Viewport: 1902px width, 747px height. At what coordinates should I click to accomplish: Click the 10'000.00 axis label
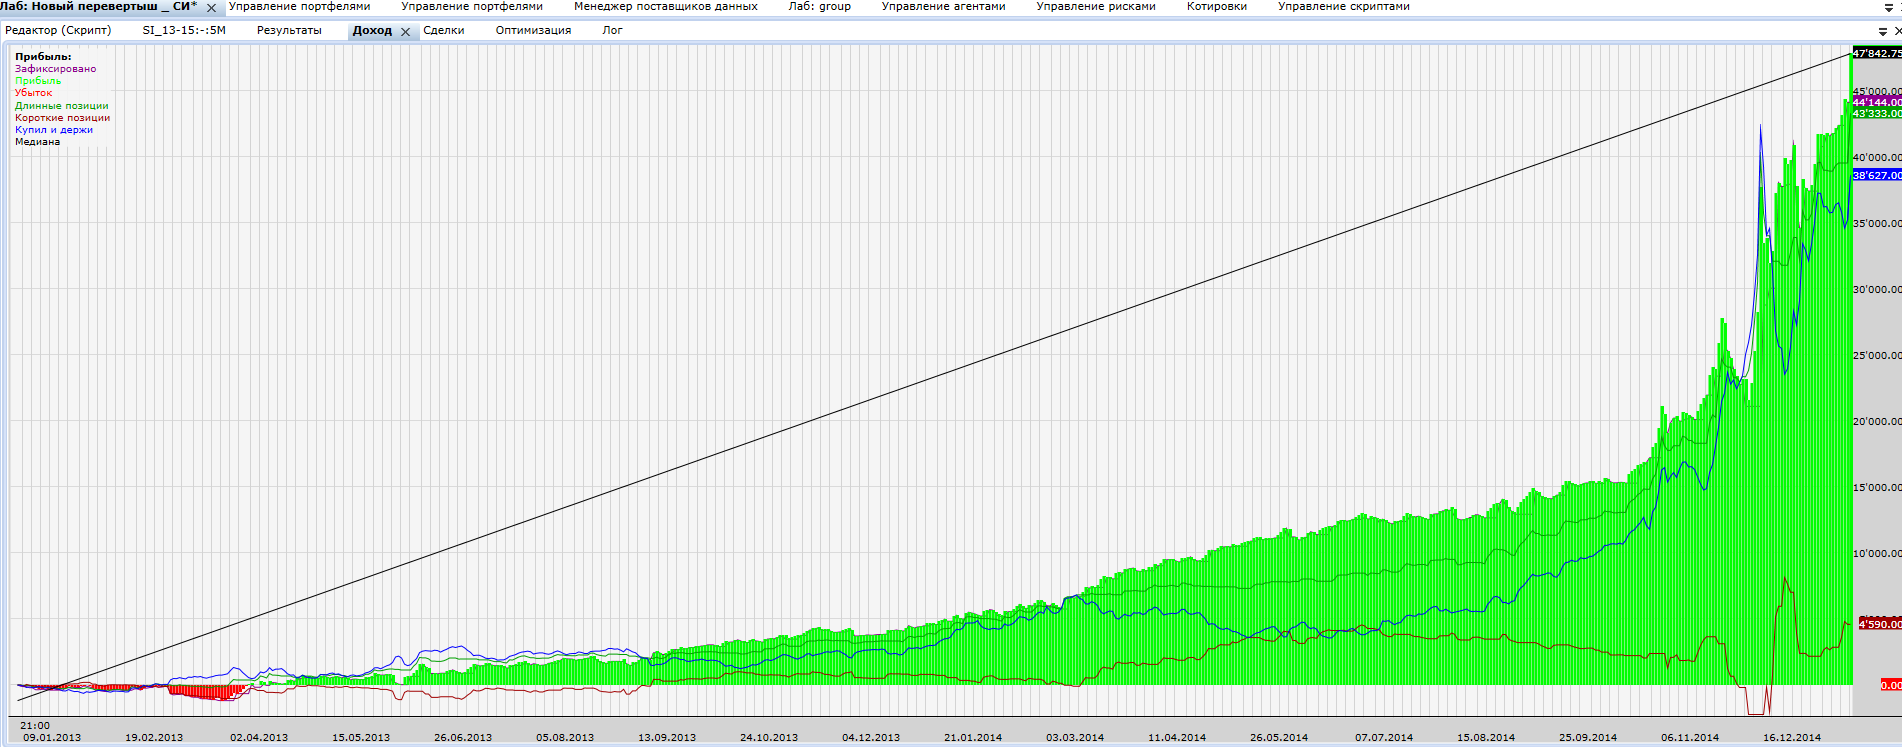[1877, 554]
